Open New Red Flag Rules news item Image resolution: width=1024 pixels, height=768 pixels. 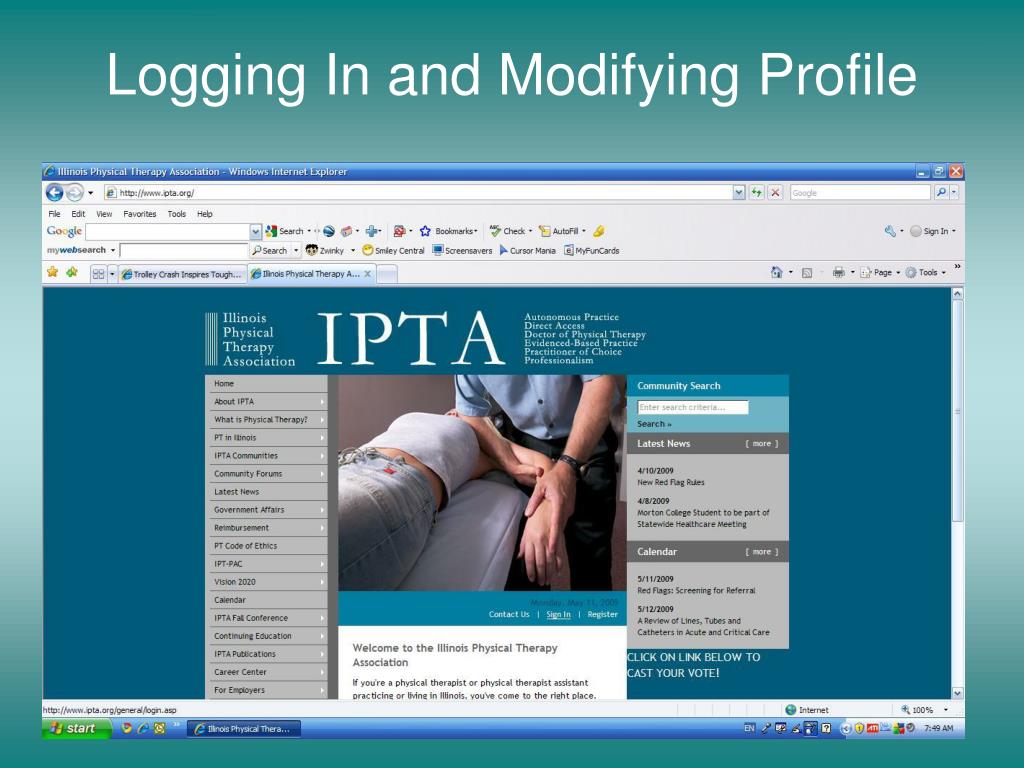(671, 483)
